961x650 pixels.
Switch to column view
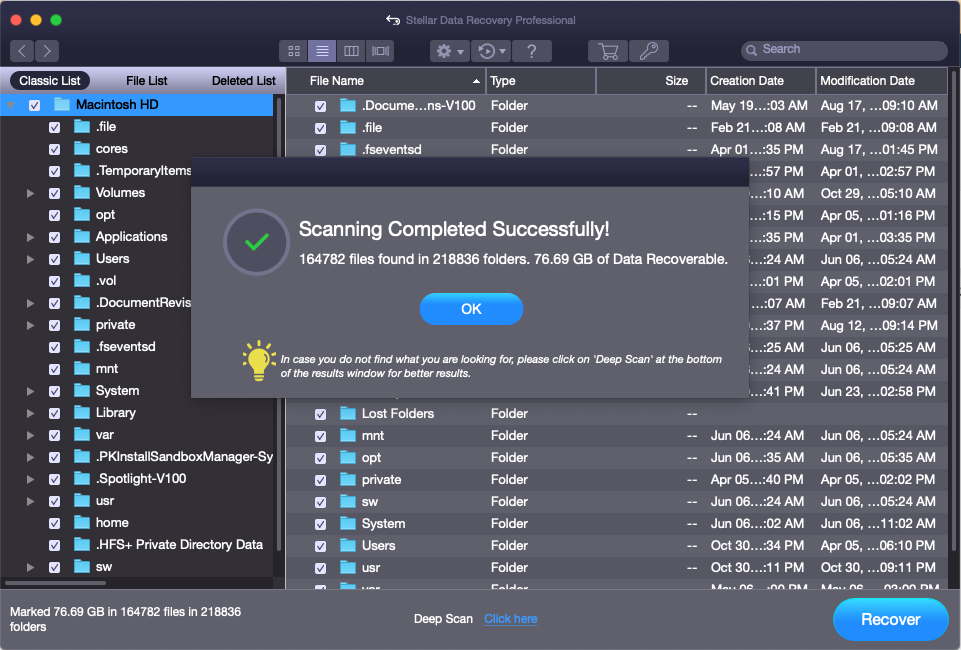[x=351, y=51]
